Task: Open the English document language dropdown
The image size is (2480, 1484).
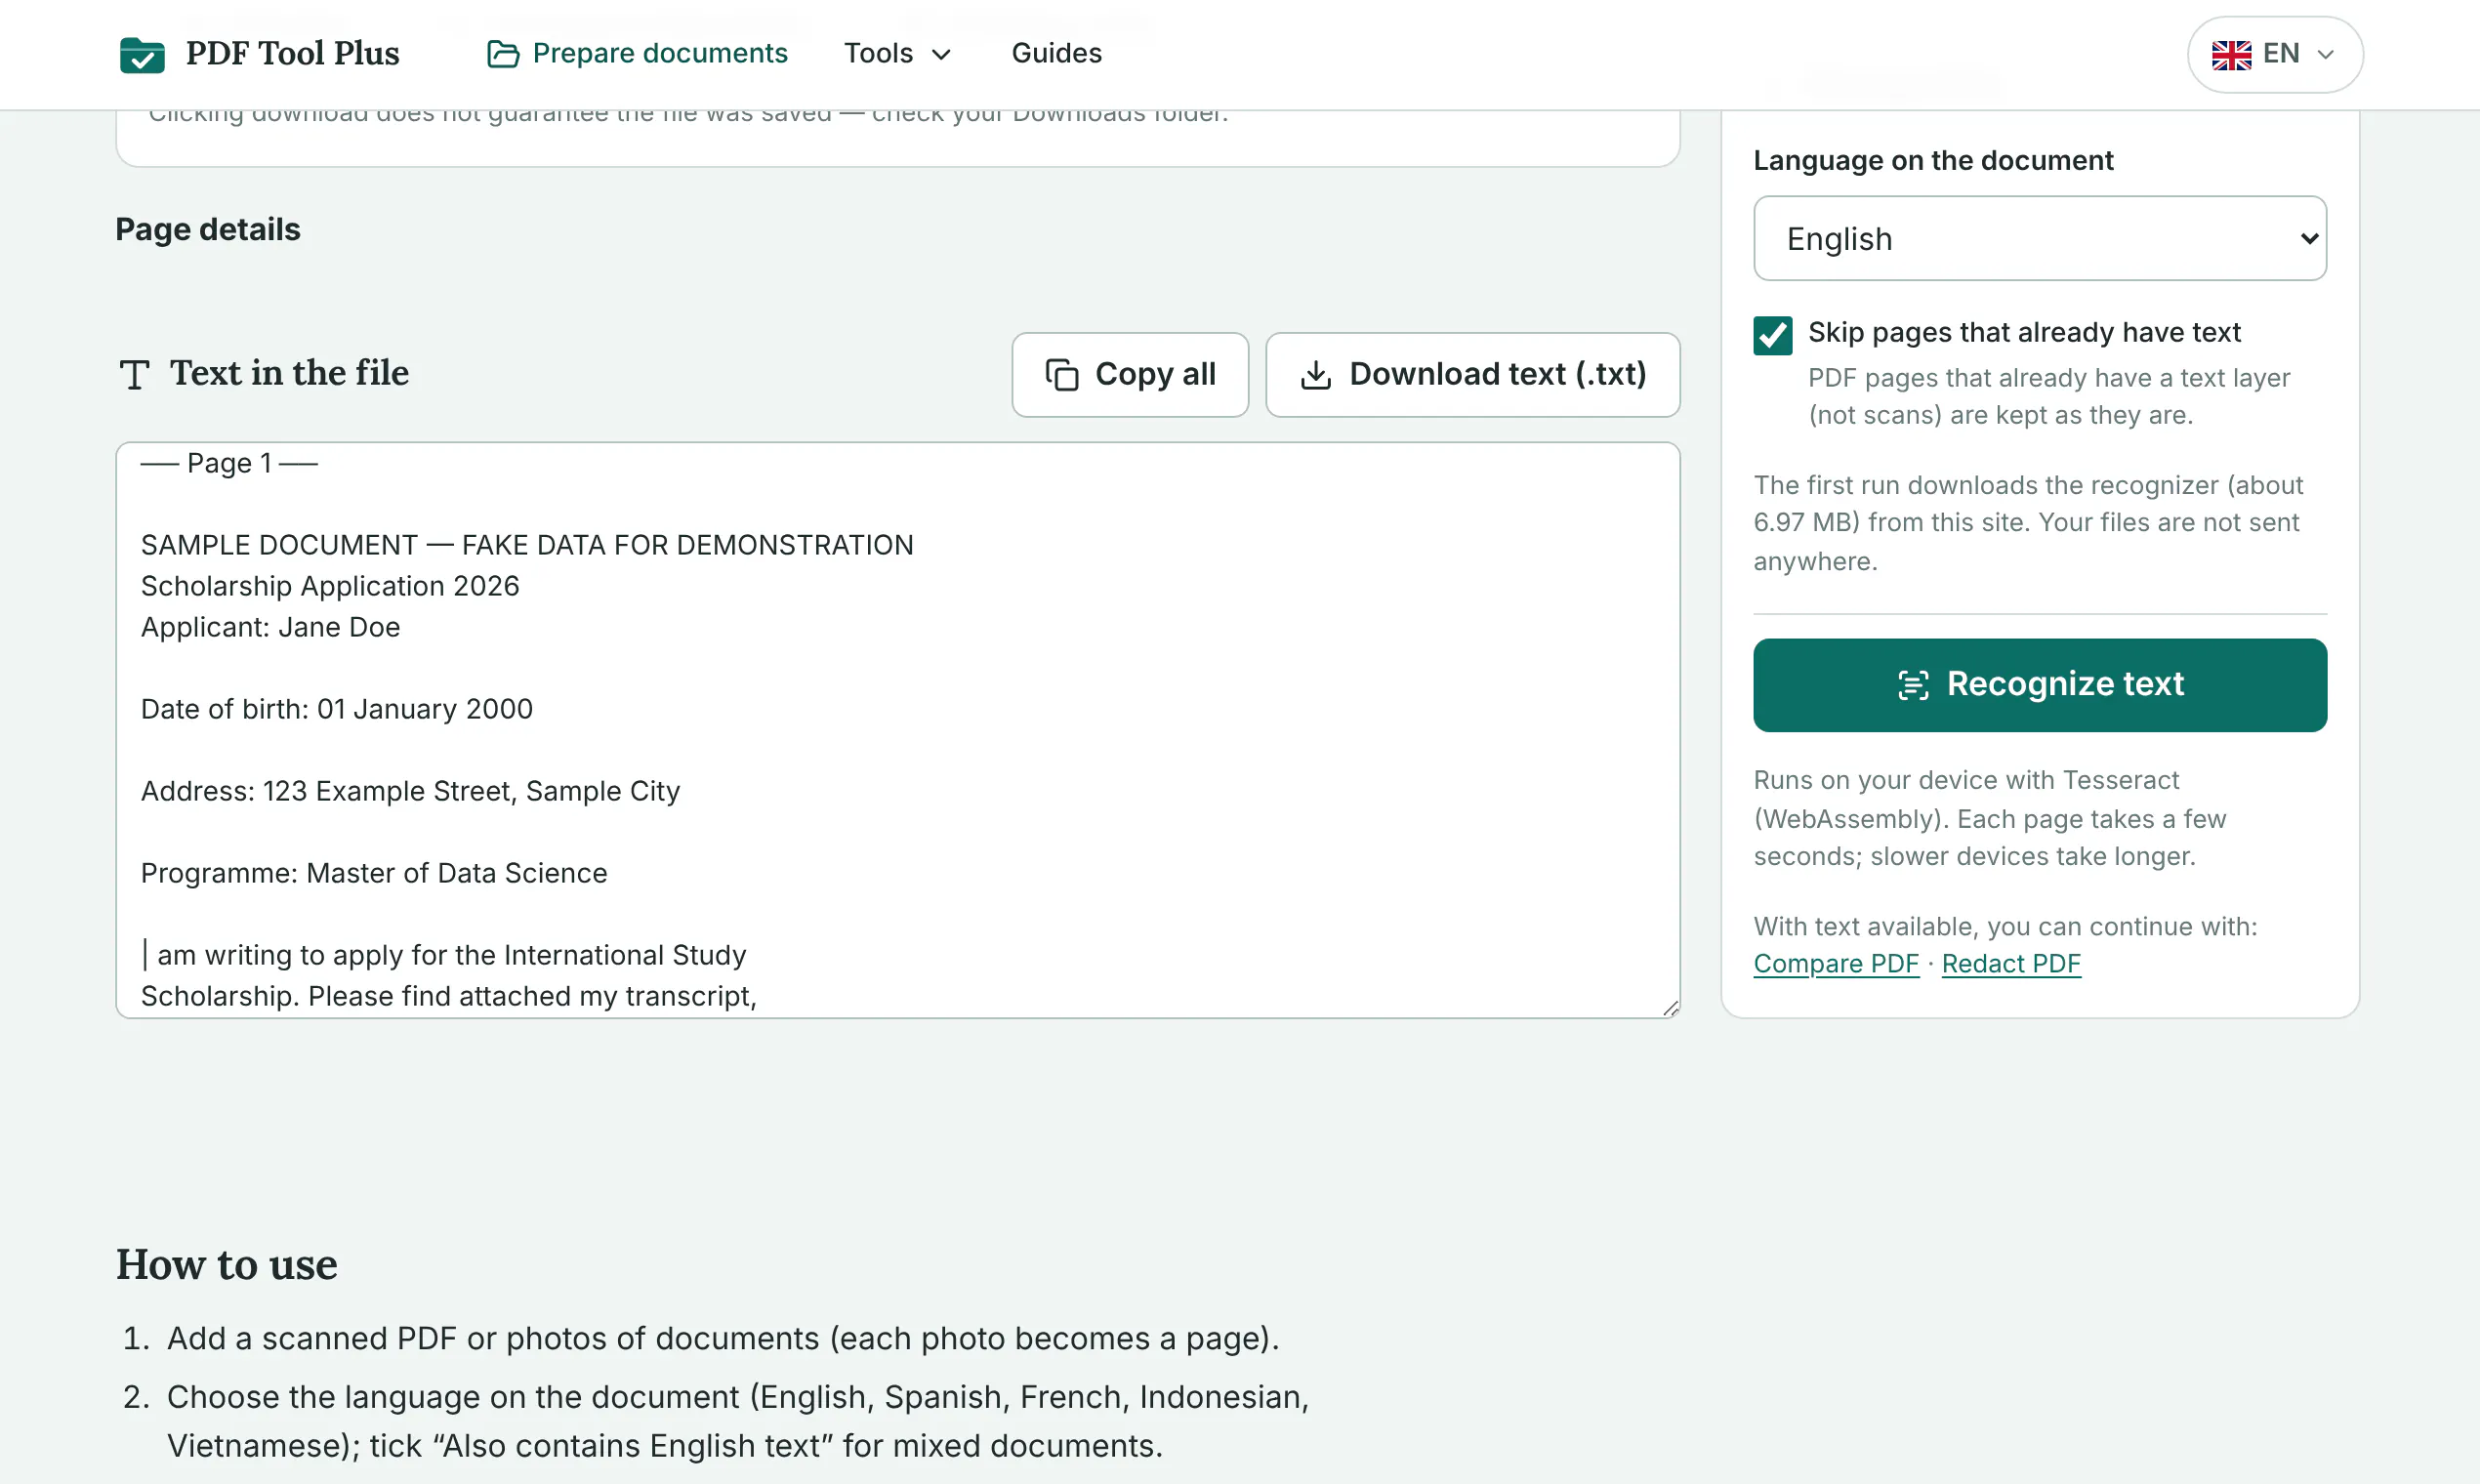Action: coord(2039,238)
